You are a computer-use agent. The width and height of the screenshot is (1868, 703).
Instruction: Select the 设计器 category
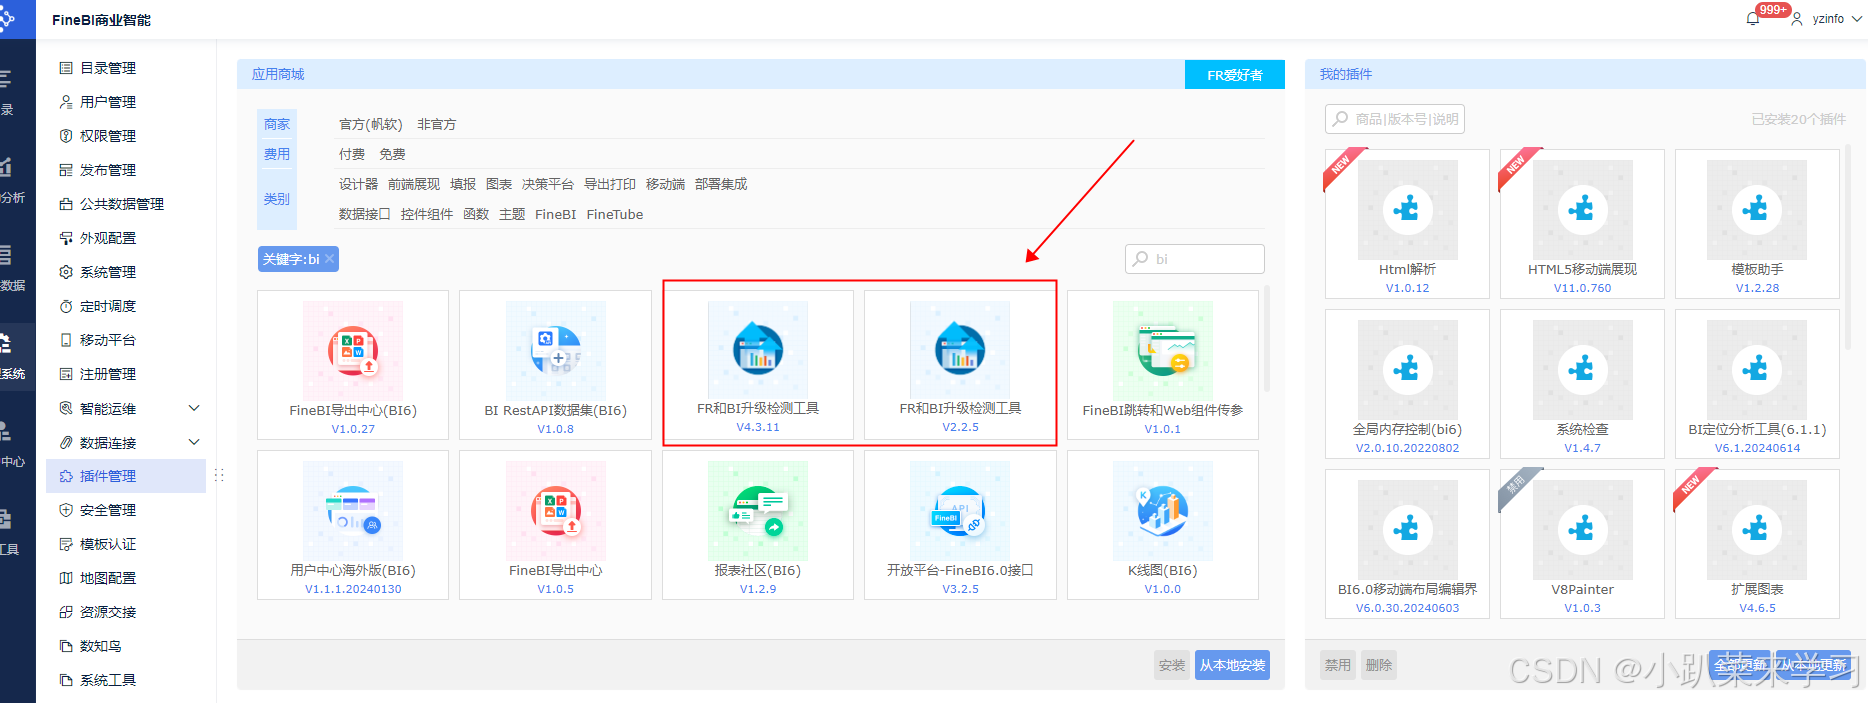click(x=358, y=184)
